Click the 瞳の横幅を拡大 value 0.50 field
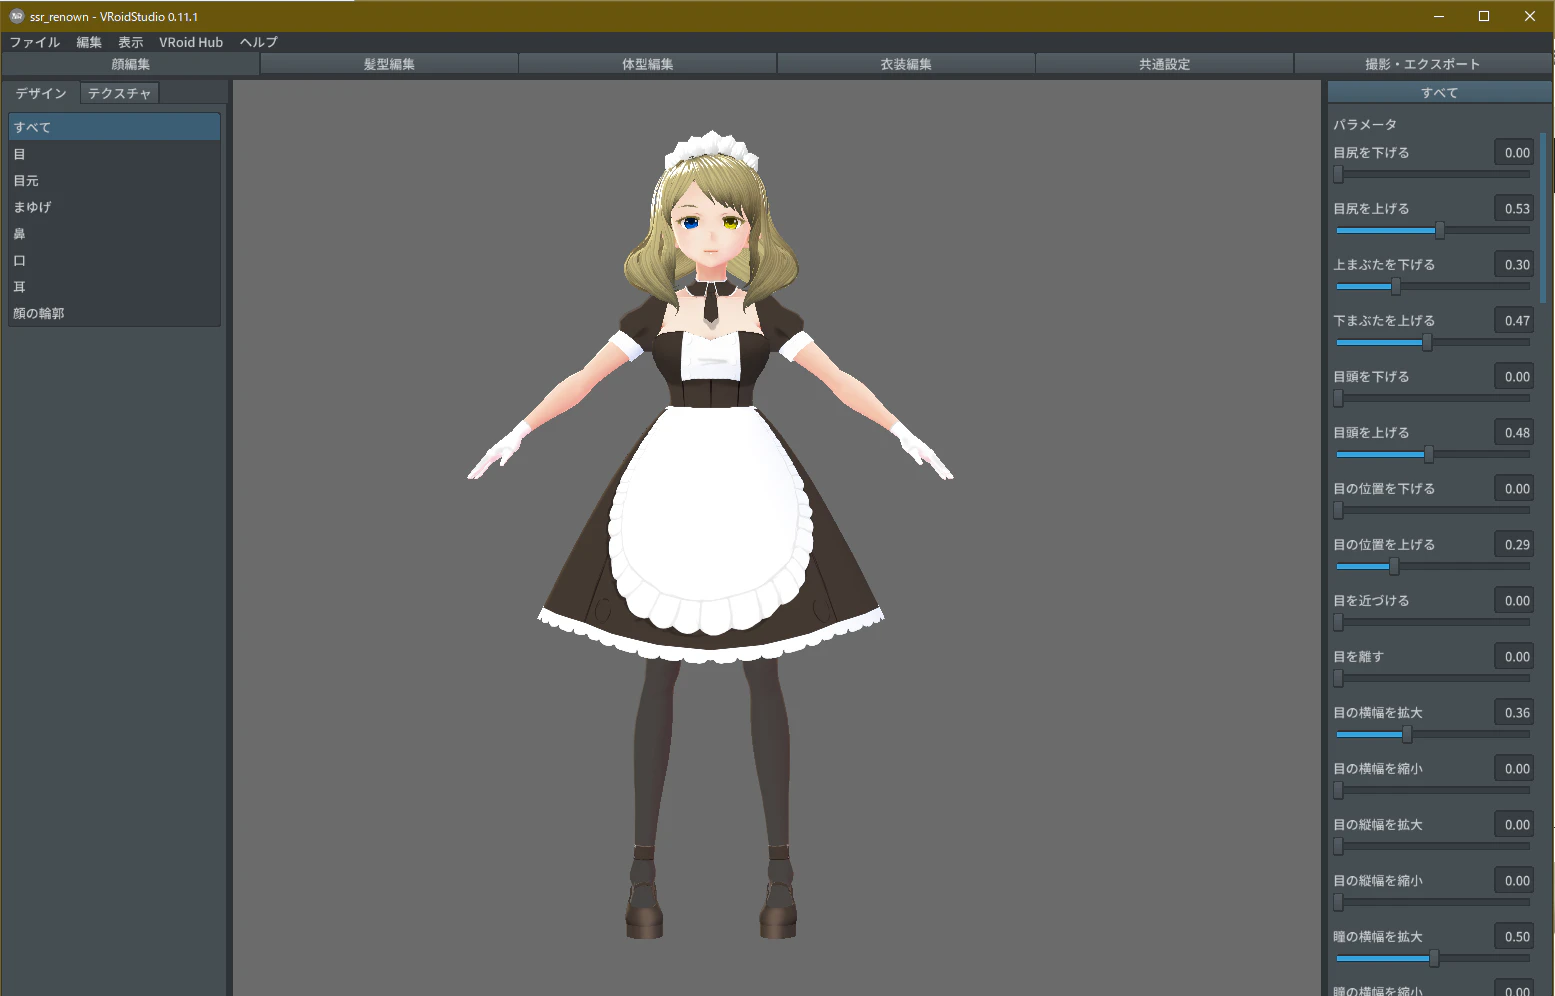The height and width of the screenshot is (996, 1555). (1514, 936)
